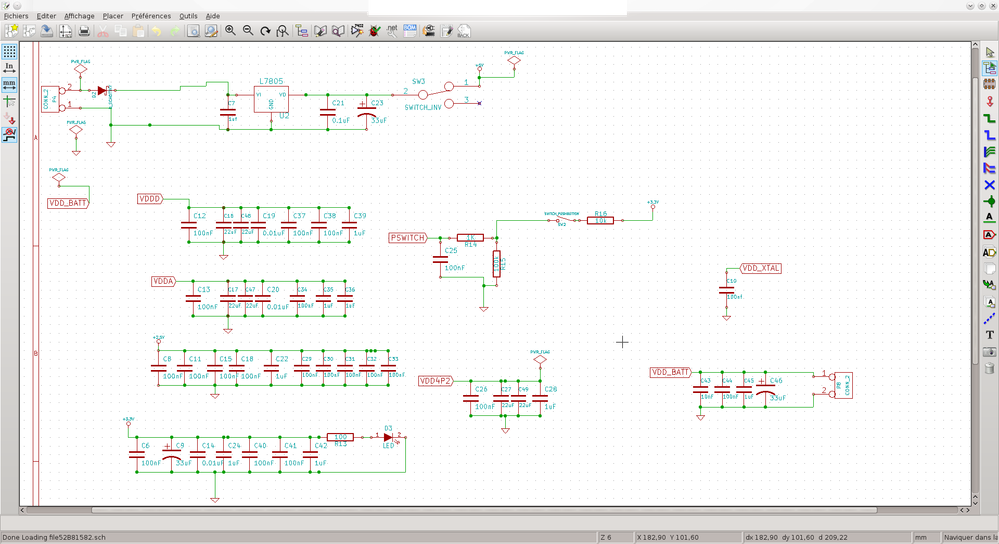This screenshot has height=544, width=999.
Task: Open the hierarchy navigator icon
Action: (302, 31)
